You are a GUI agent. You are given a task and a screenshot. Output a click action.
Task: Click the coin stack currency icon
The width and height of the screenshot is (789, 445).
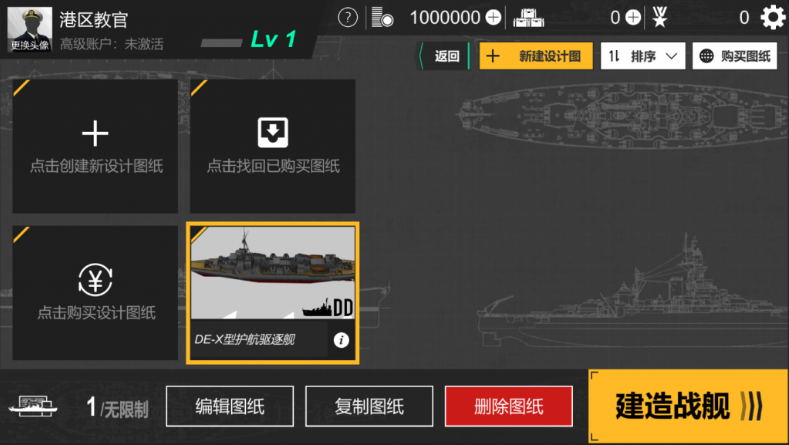point(382,18)
